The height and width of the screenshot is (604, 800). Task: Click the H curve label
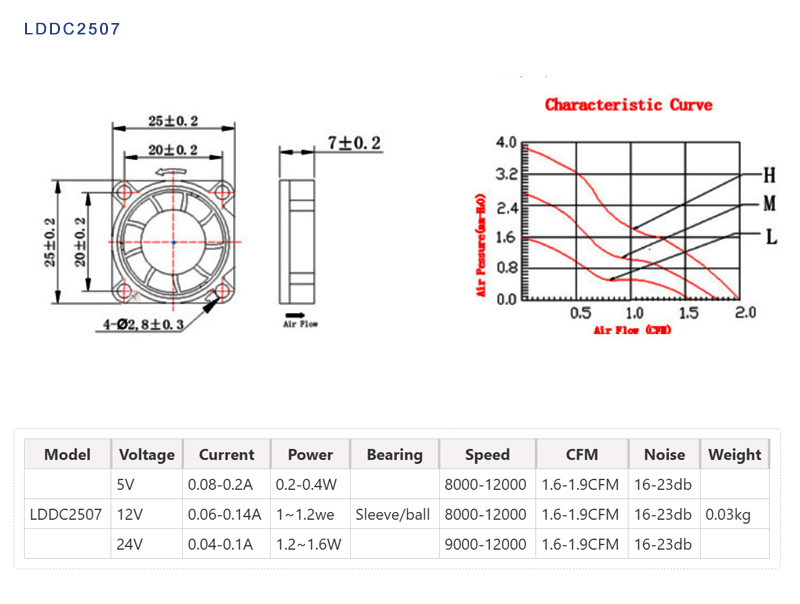(769, 176)
